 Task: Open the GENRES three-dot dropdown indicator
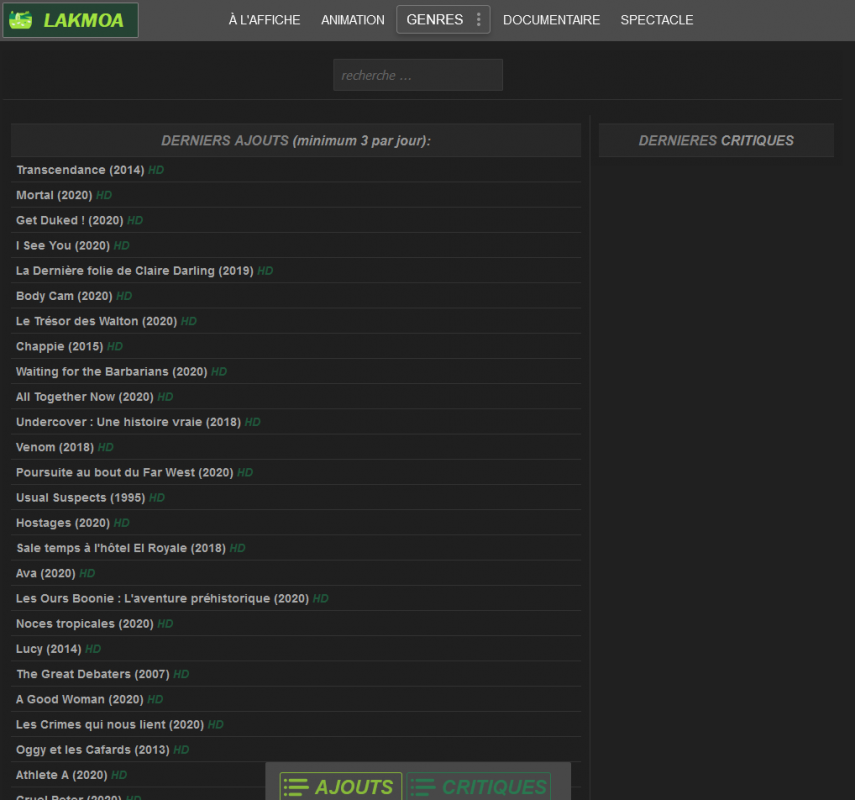tap(478, 20)
